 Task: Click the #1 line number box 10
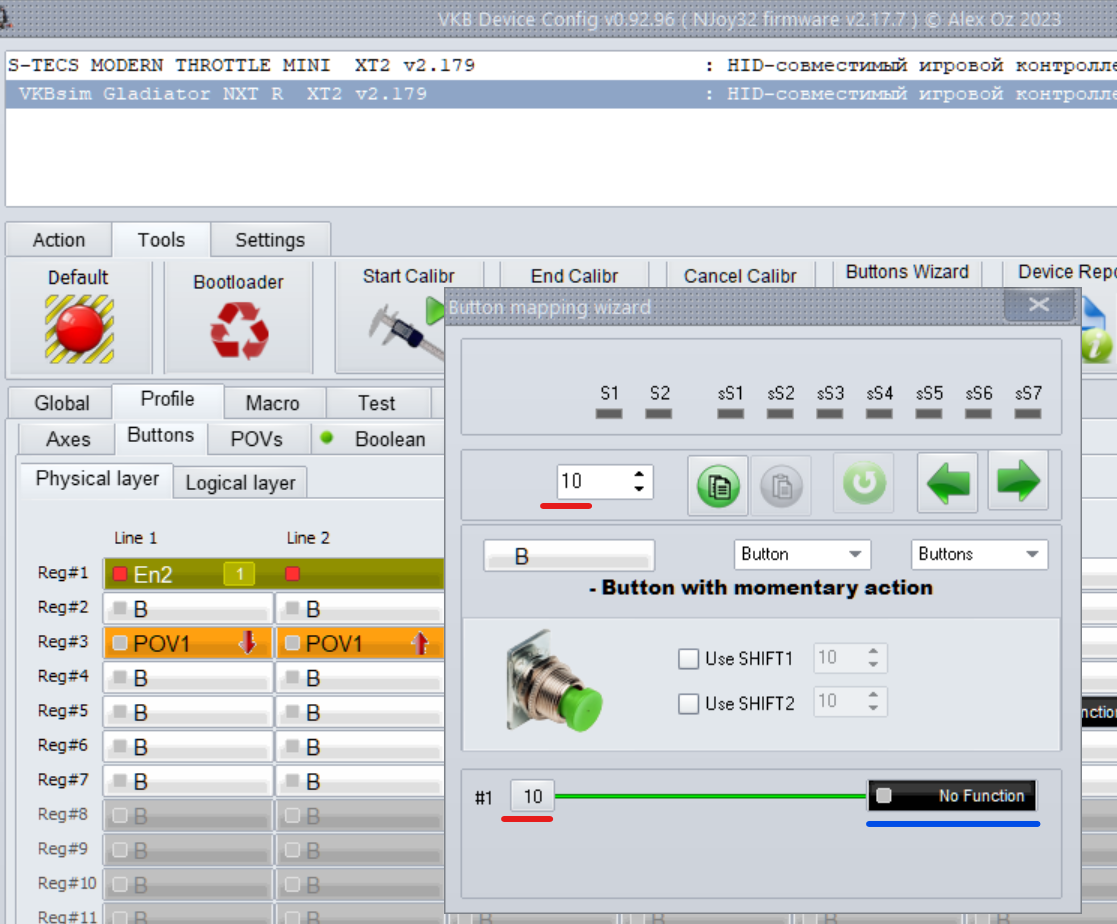click(x=532, y=796)
